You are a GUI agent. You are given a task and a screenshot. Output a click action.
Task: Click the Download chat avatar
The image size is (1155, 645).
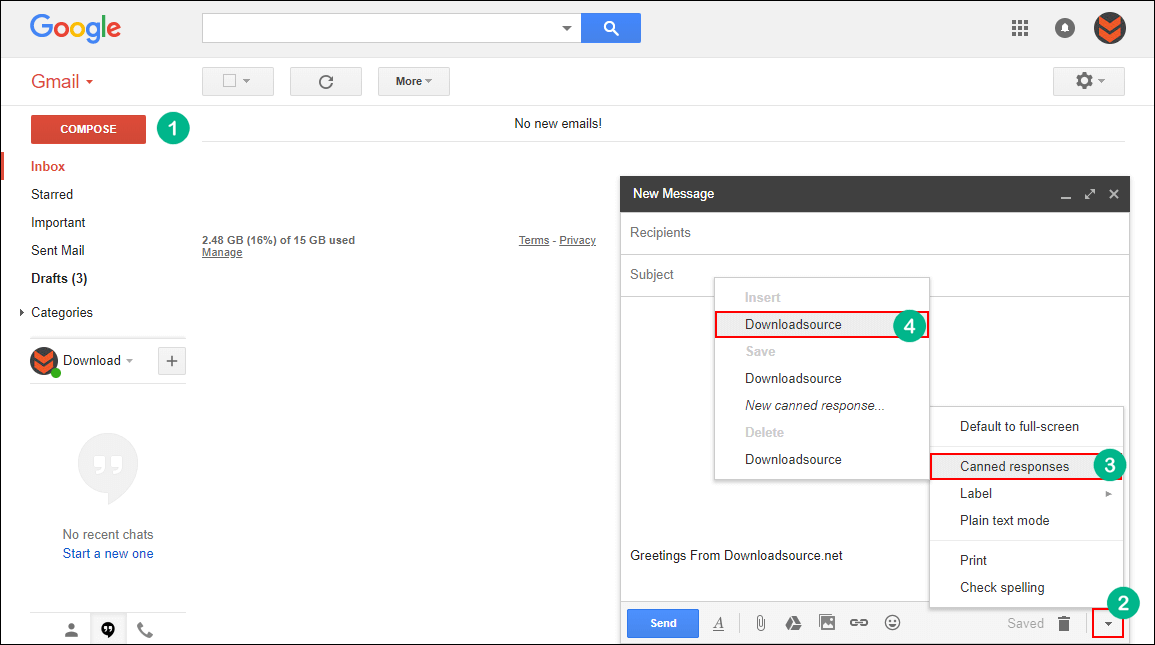(44, 361)
